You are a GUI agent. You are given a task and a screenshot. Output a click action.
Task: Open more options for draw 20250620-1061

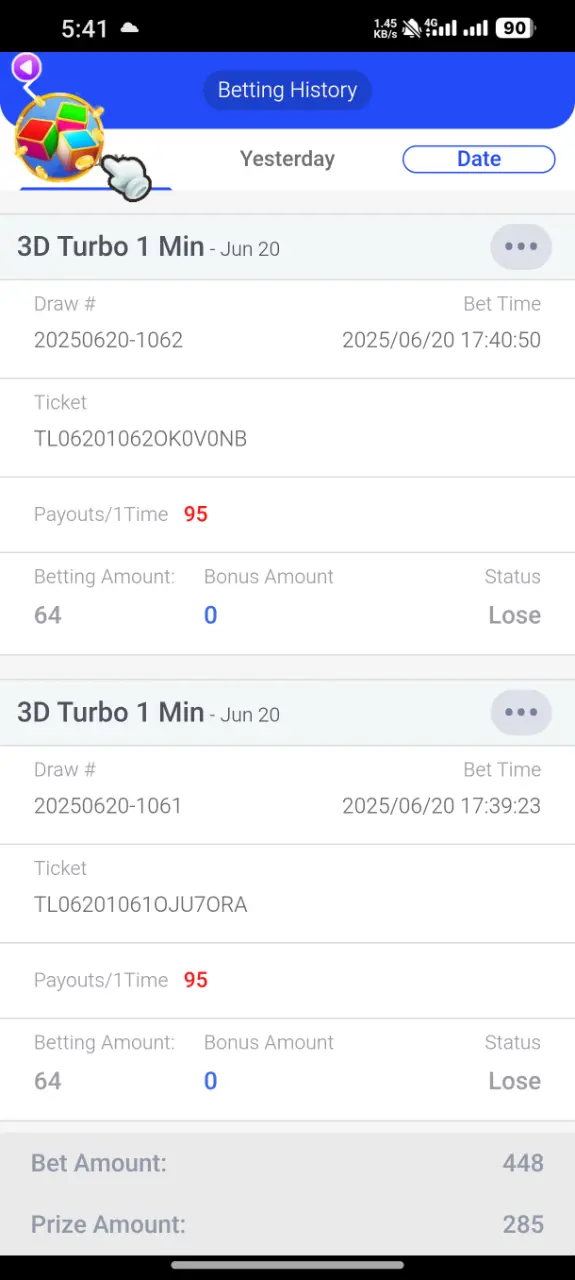click(521, 713)
